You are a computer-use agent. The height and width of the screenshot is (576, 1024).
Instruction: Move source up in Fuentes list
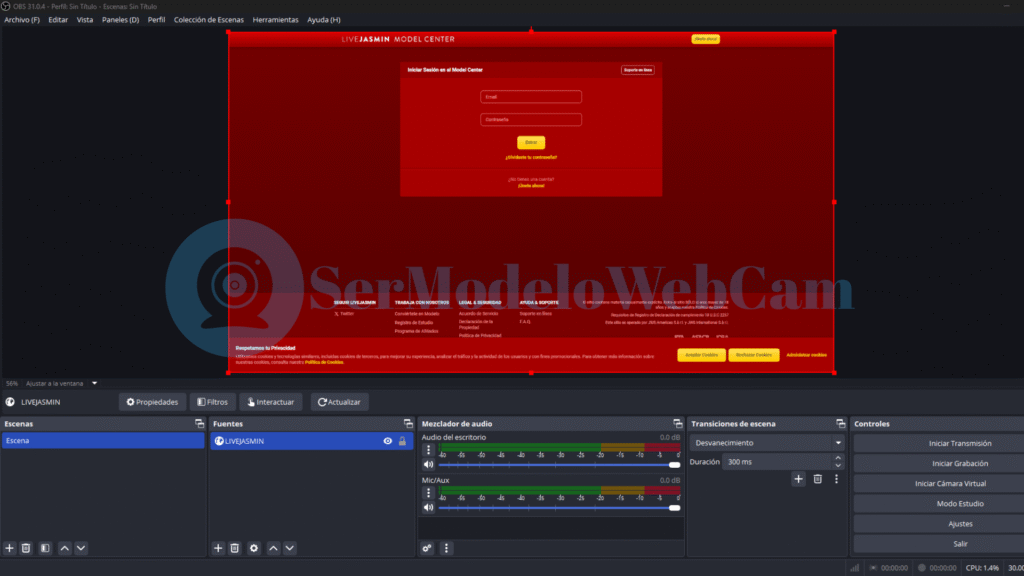coord(273,548)
